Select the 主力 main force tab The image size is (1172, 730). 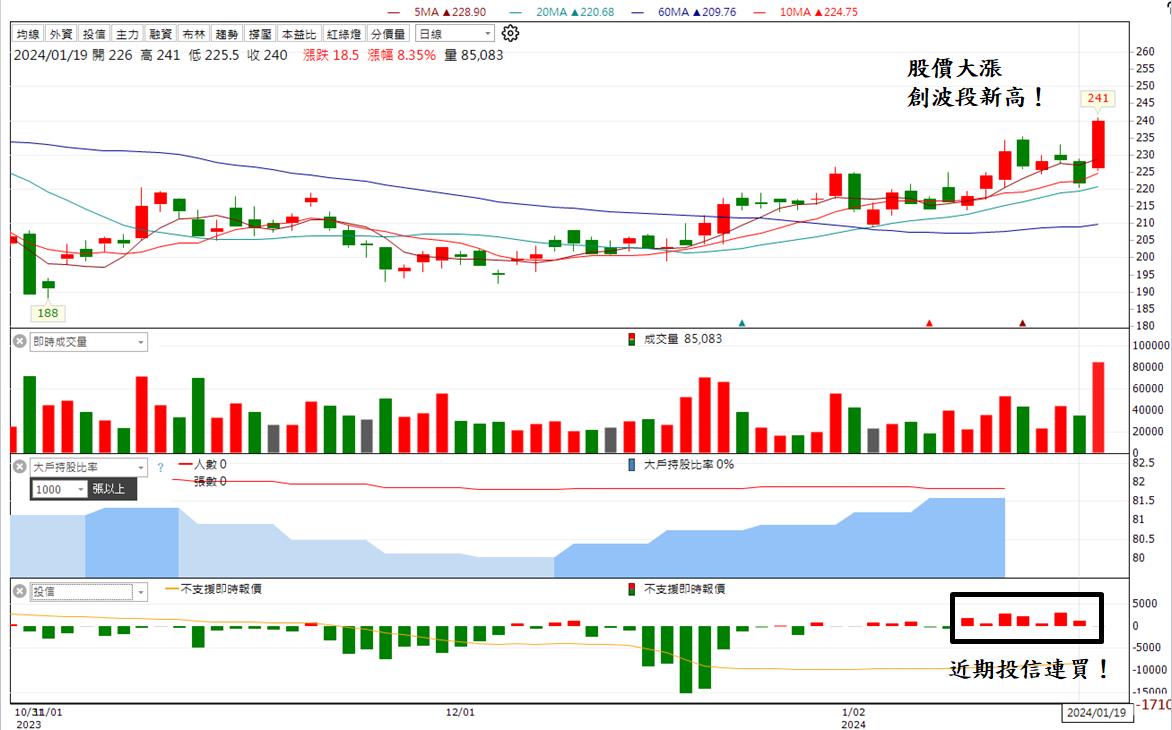pyautogui.click(x=128, y=34)
